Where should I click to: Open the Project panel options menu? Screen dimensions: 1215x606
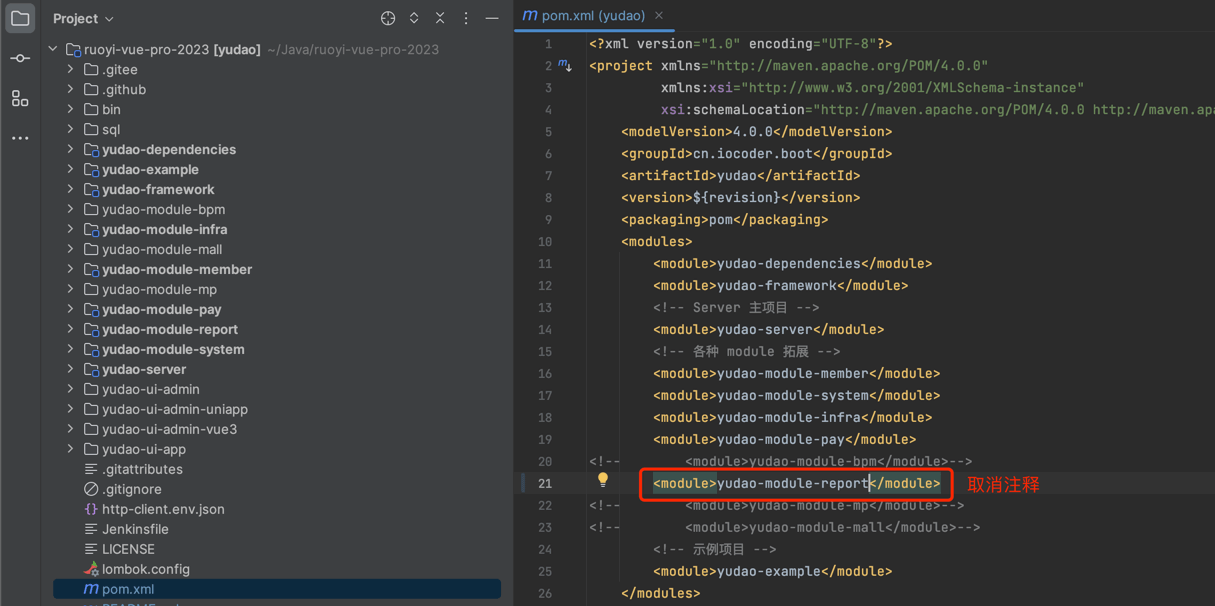(466, 18)
